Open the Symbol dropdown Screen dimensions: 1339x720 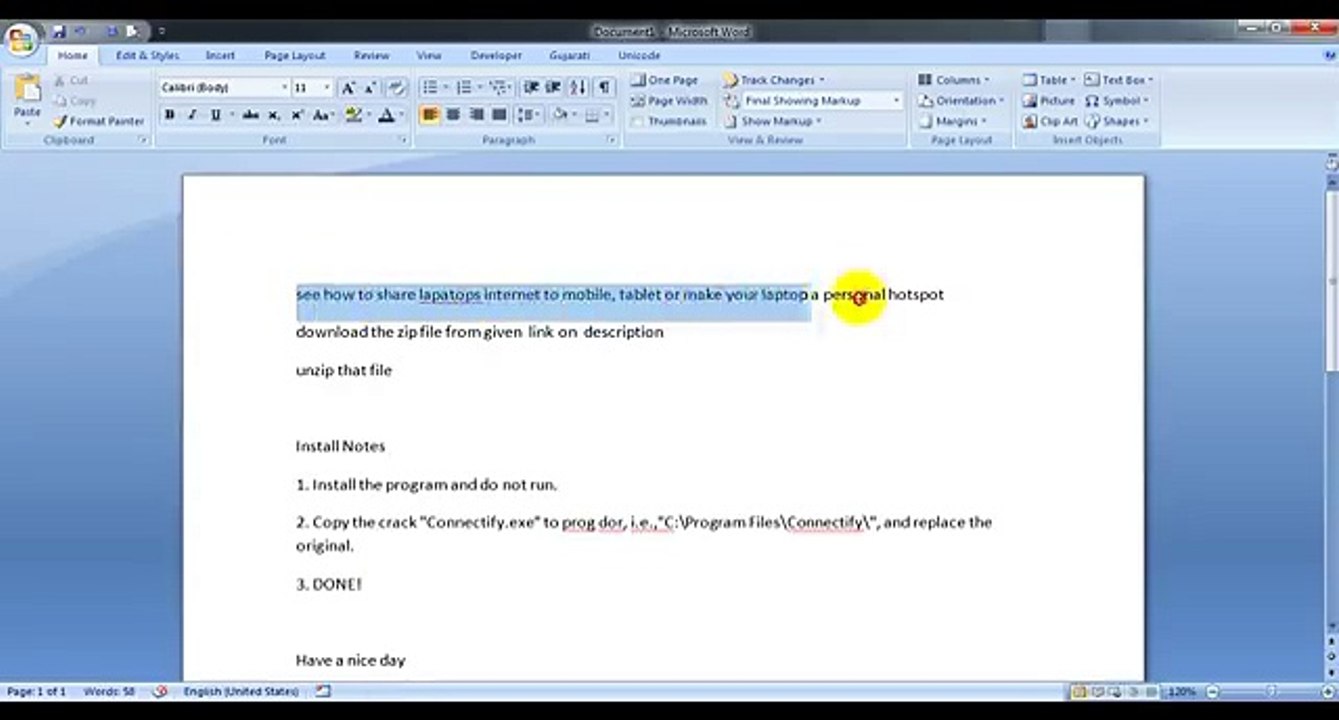click(x=1118, y=101)
